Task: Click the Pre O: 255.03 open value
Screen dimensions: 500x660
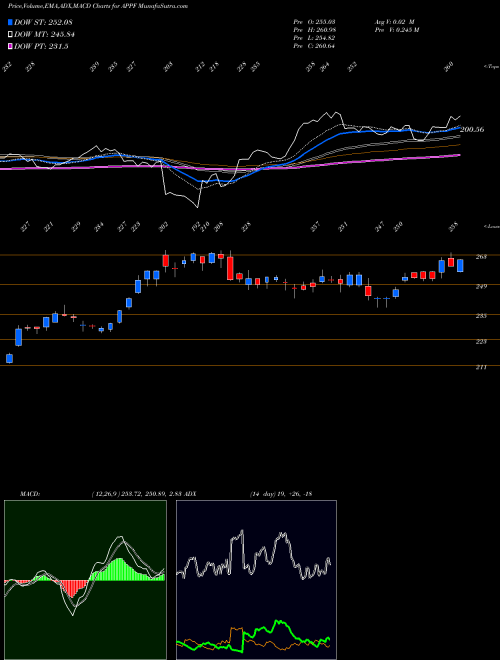Action: tap(314, 22)
